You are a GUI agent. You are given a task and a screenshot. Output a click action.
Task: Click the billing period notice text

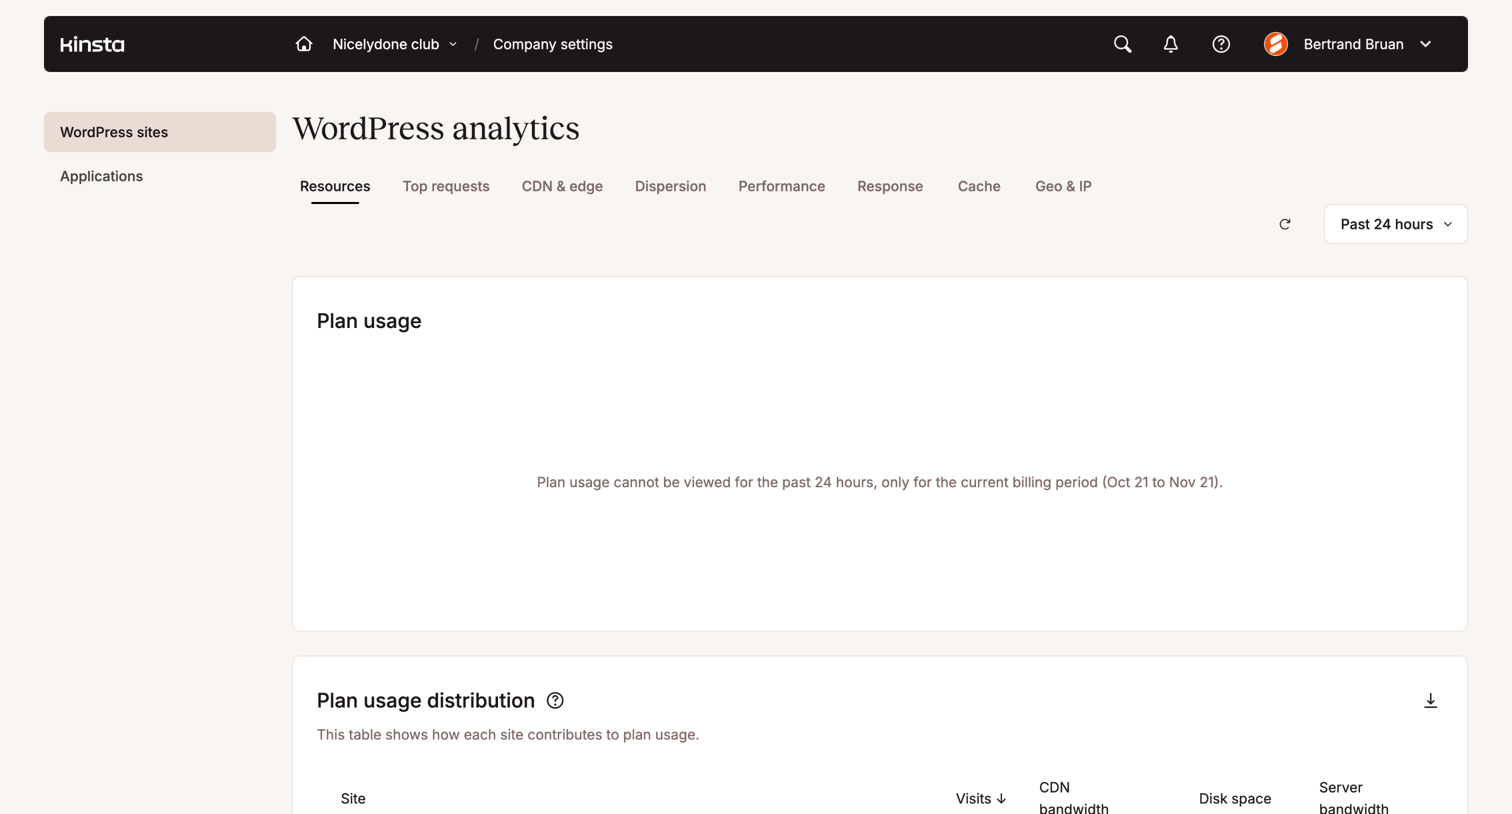[x=880, y=482]
